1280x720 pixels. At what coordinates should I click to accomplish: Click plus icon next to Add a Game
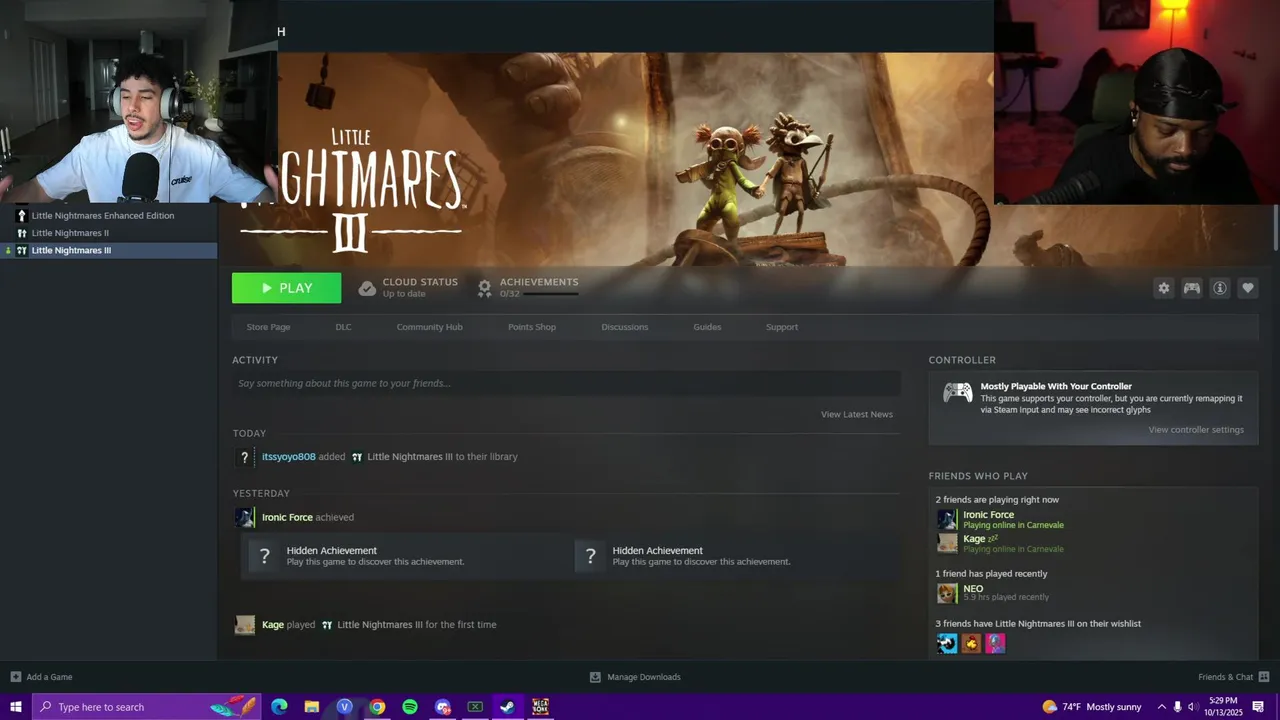[x=15, y=677]
